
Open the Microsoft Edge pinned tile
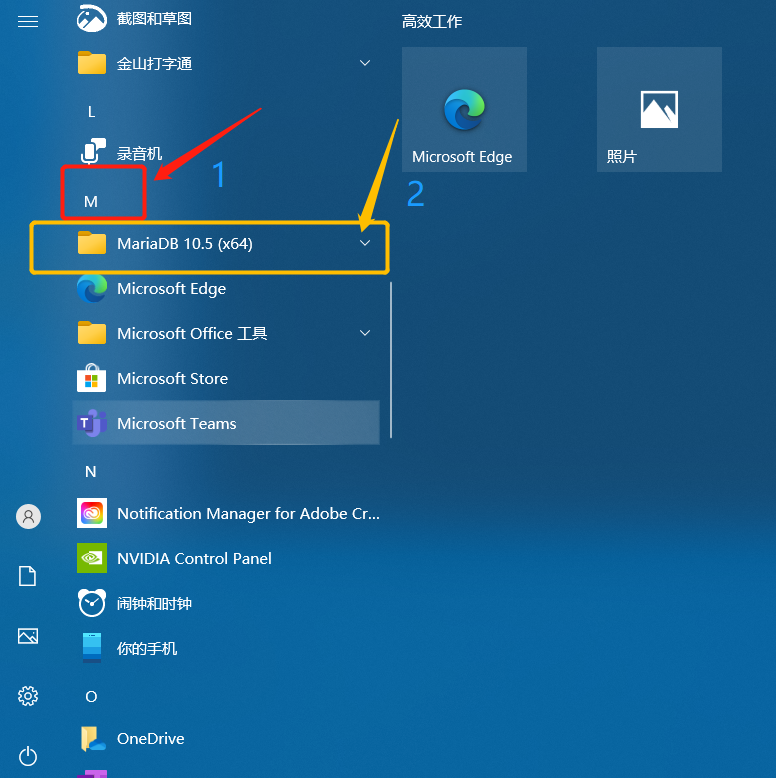click(464, 110)
